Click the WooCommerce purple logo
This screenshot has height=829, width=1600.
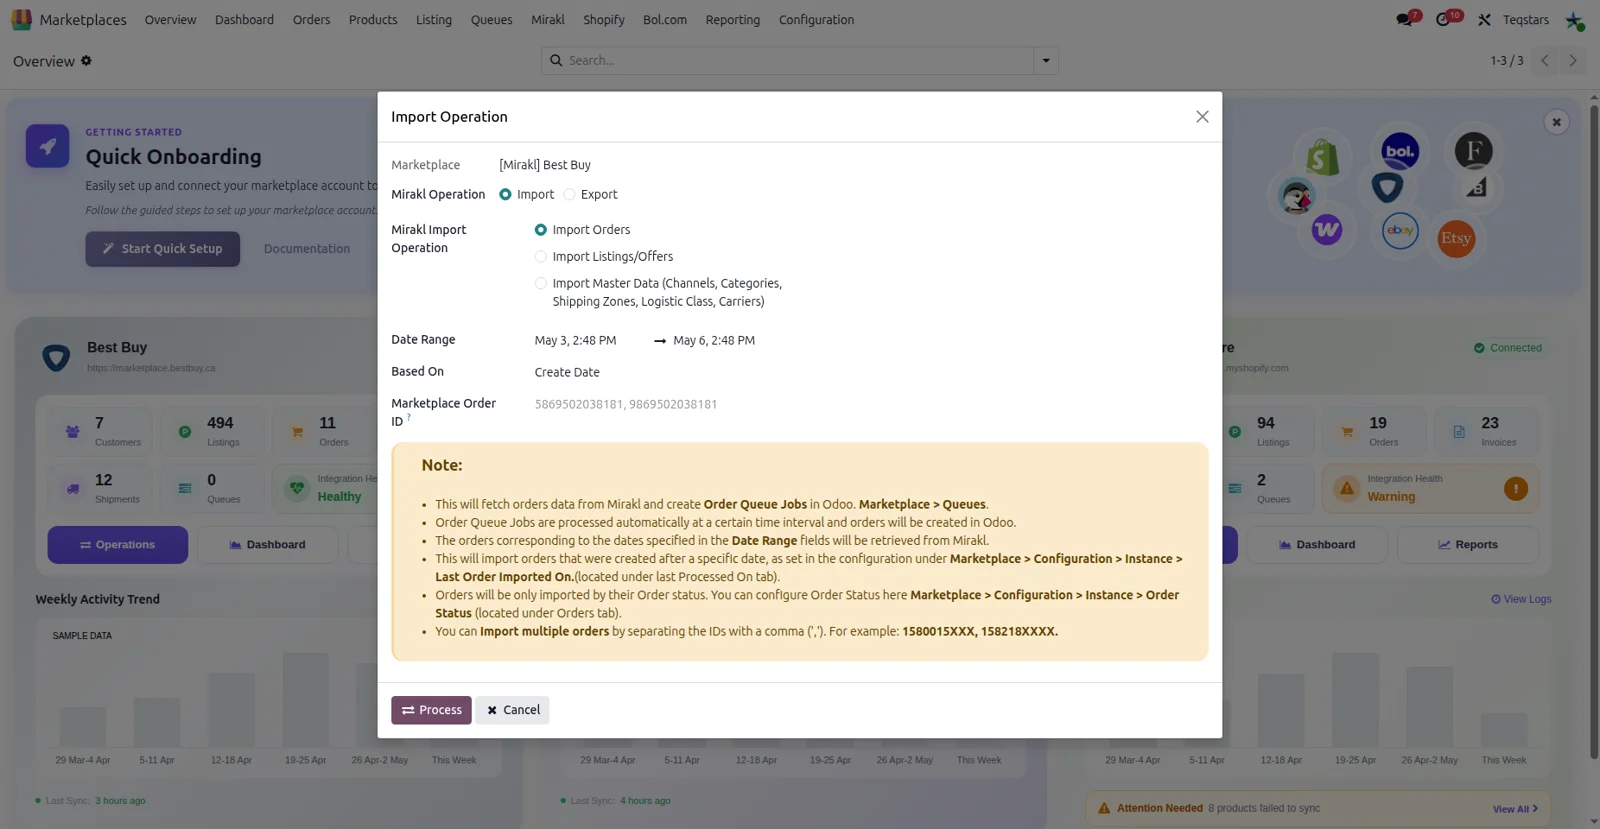[x=1327, y=230]
